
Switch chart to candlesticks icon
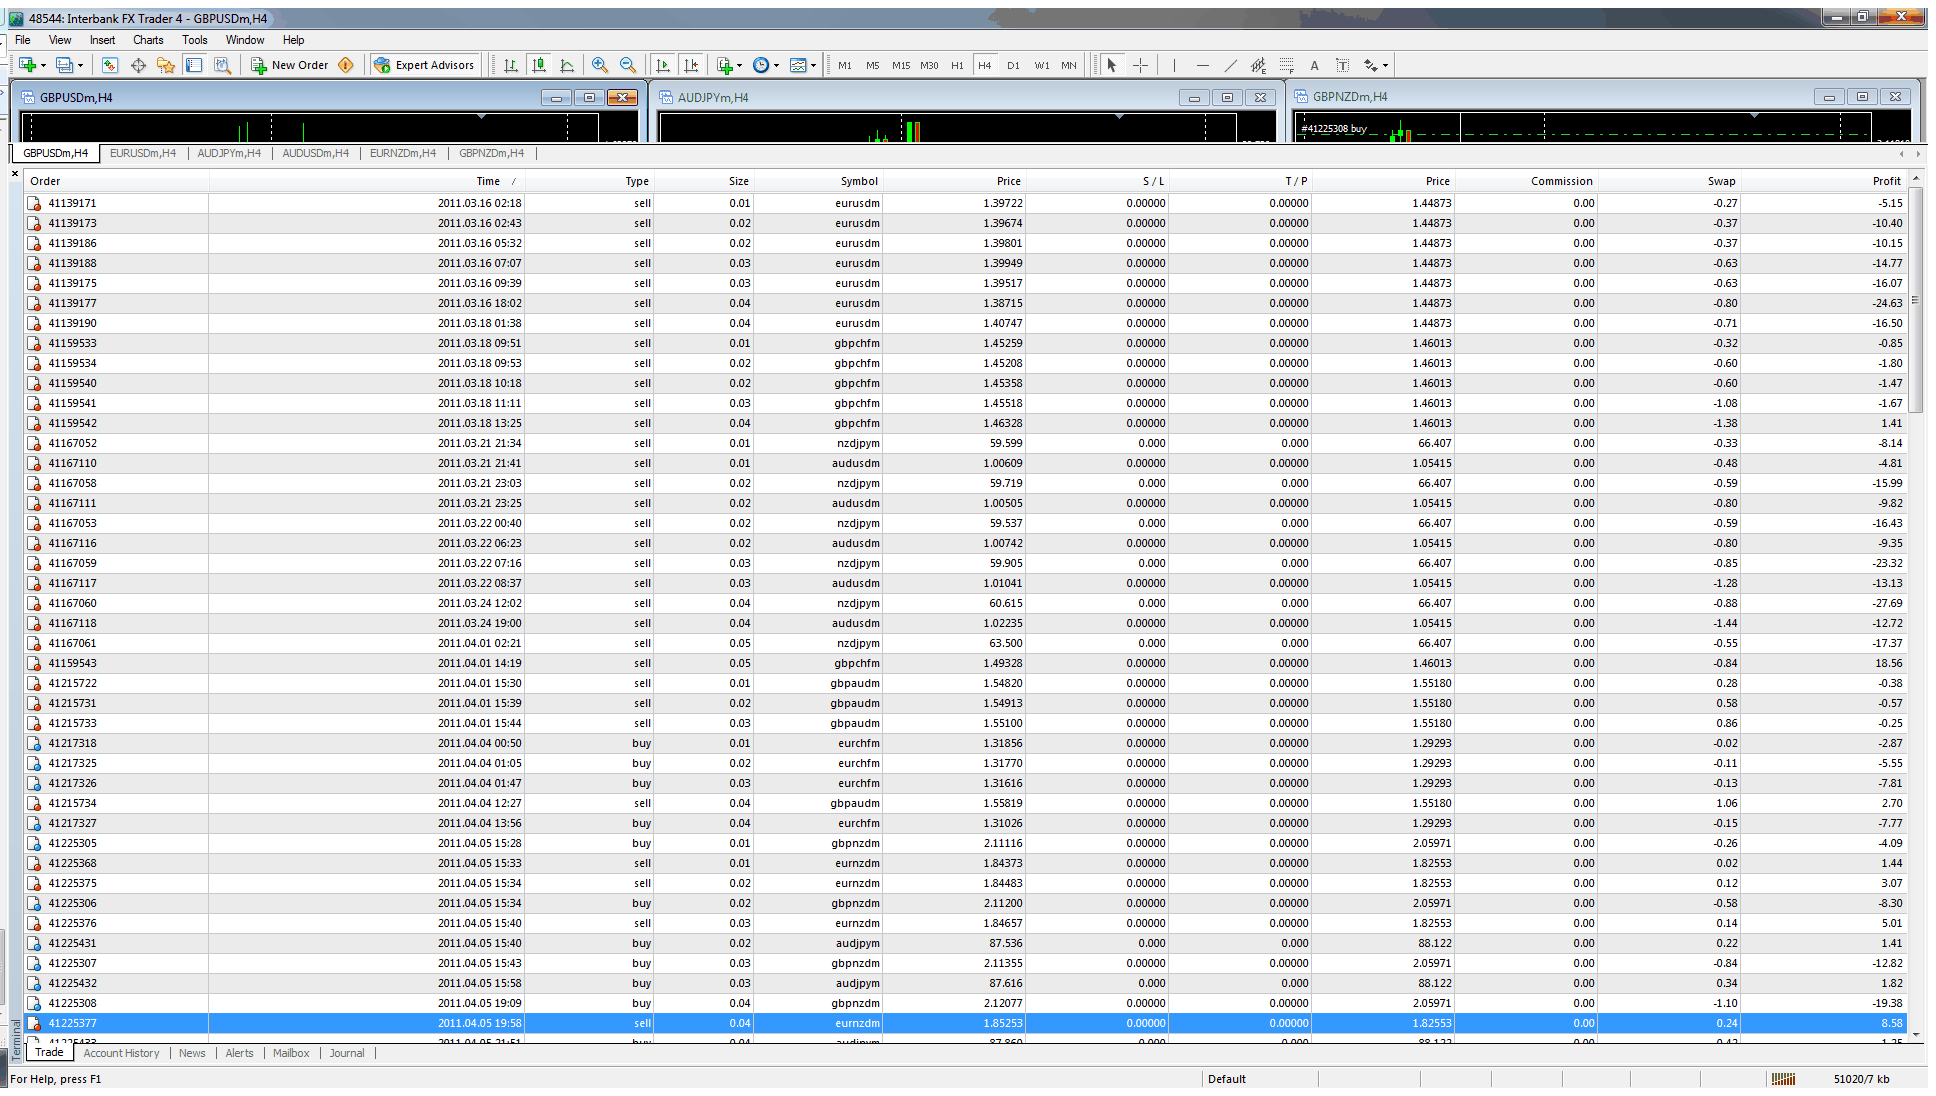click(539, 65)
